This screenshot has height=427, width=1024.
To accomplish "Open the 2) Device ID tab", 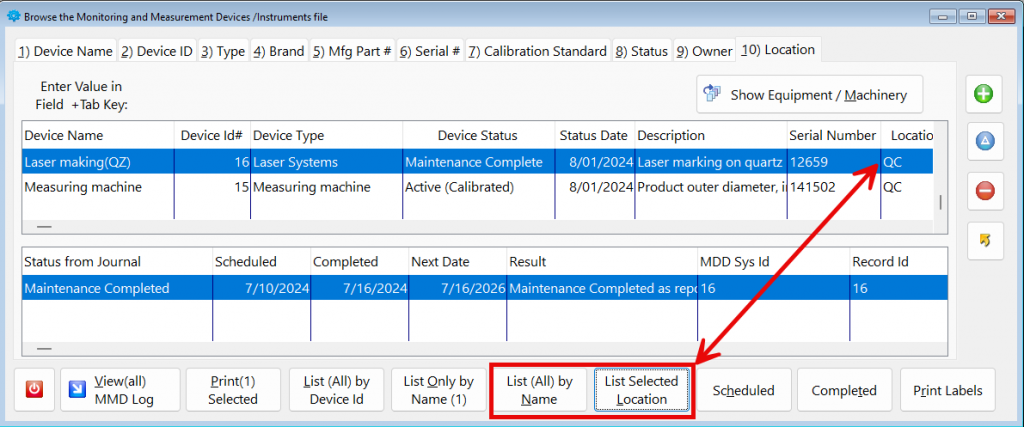I will coord(157,52).
